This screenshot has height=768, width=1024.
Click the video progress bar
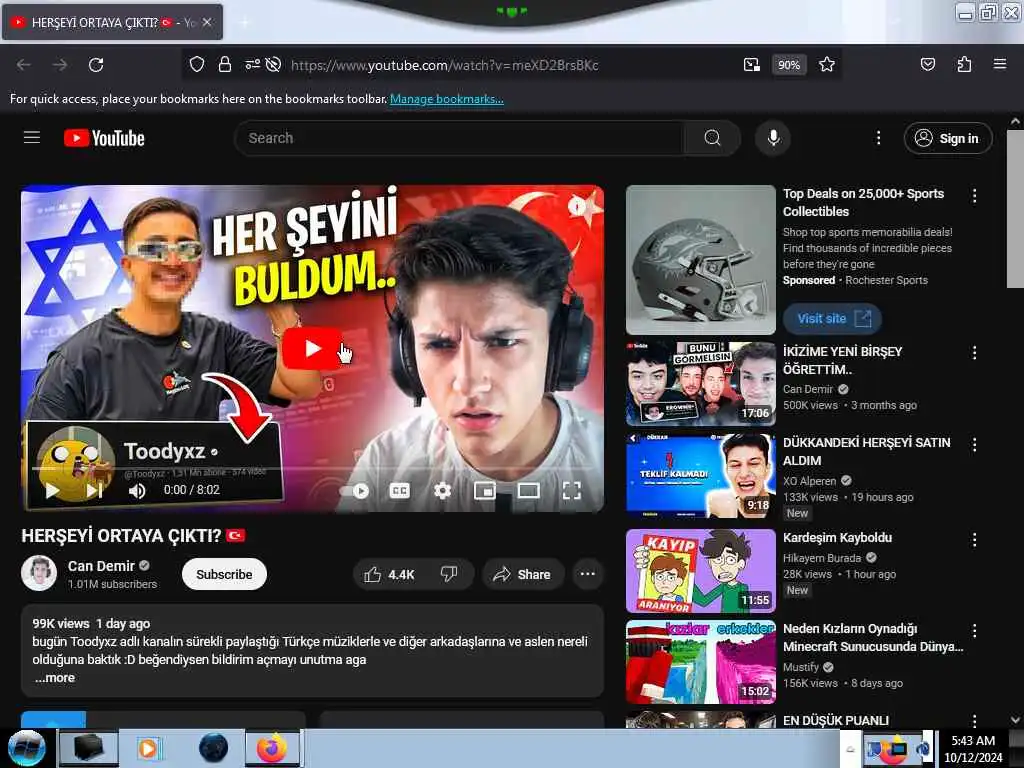pos(312,468)
